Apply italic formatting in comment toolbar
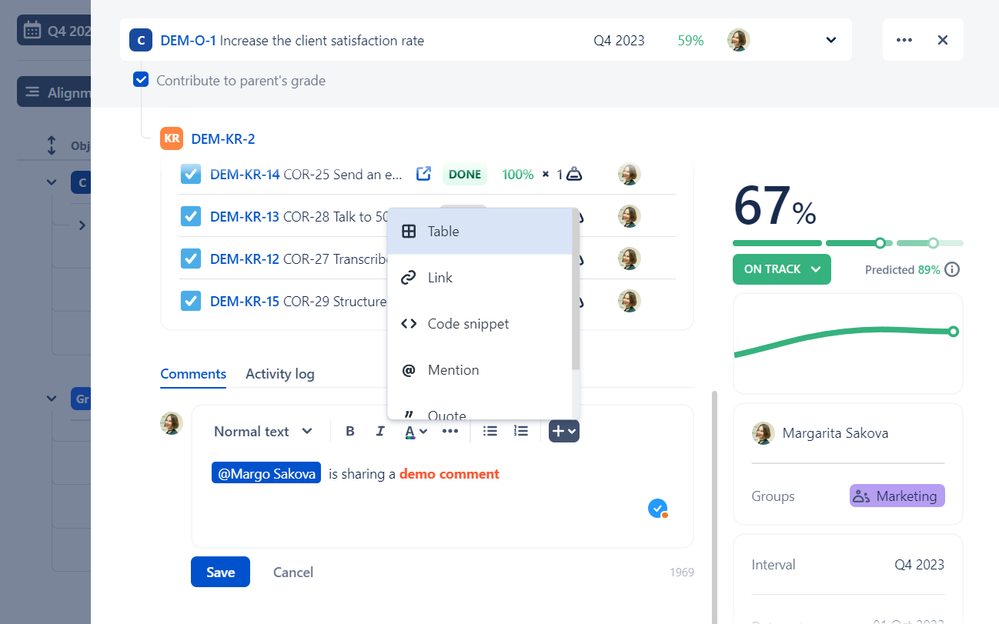The height and width of the screenshot is (624, 999). click(x=380, y=432)
